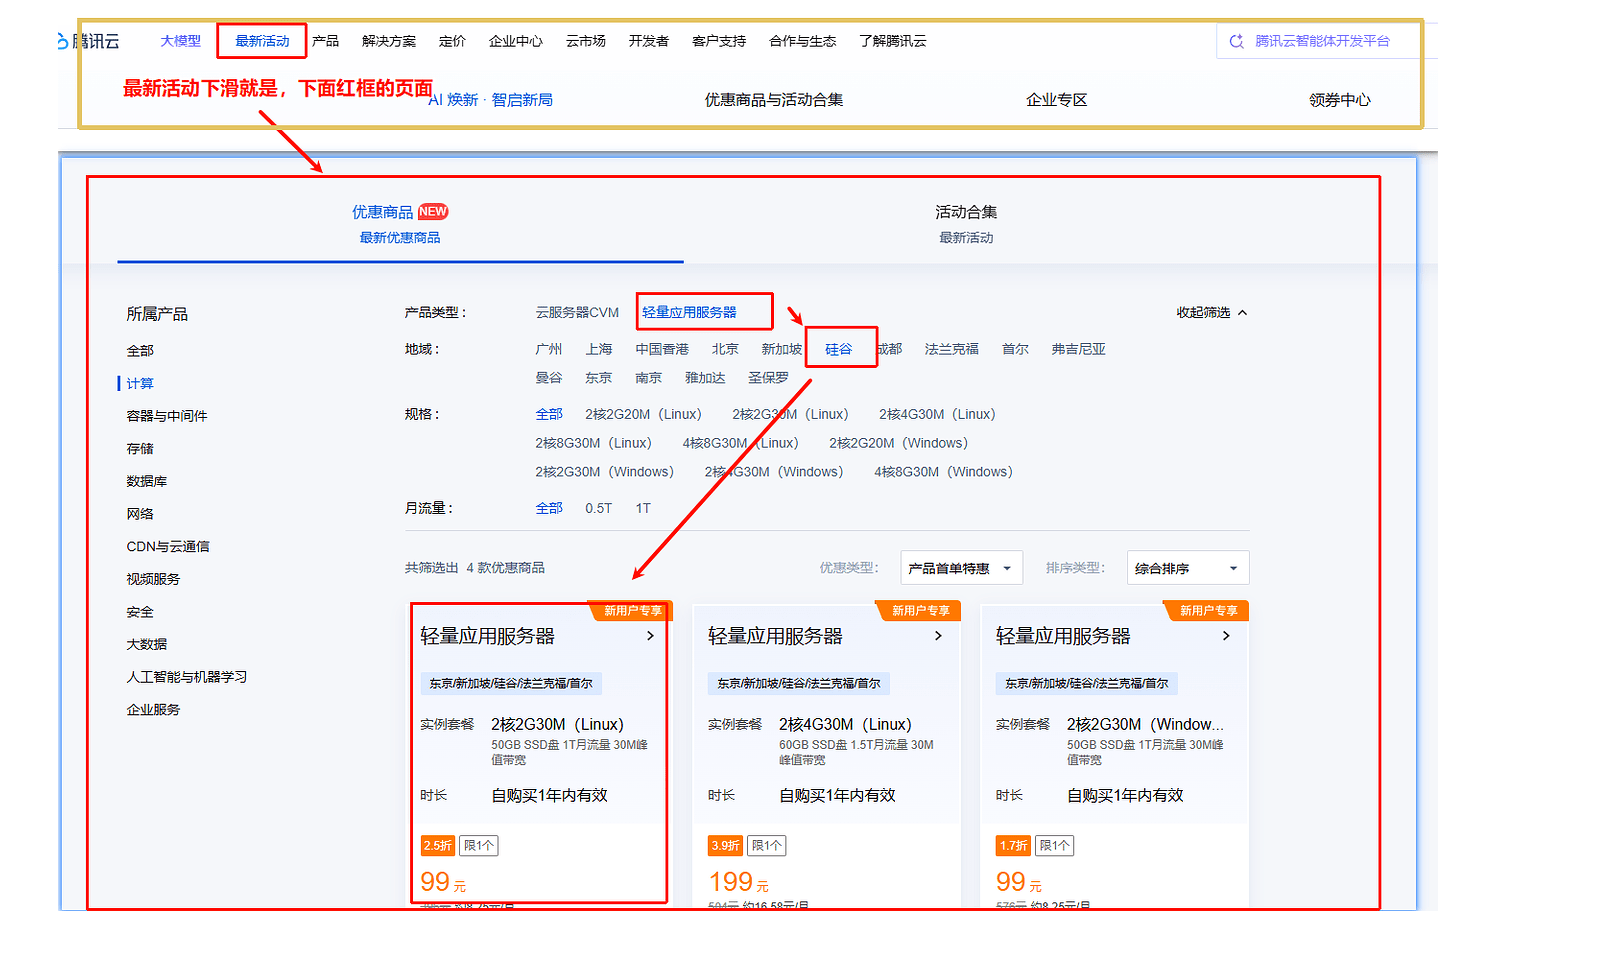Image resolution: width=1600 pixels, height=956 pixels.
Task: Open the 合作与生态 menu
Action: coord(803,41)
